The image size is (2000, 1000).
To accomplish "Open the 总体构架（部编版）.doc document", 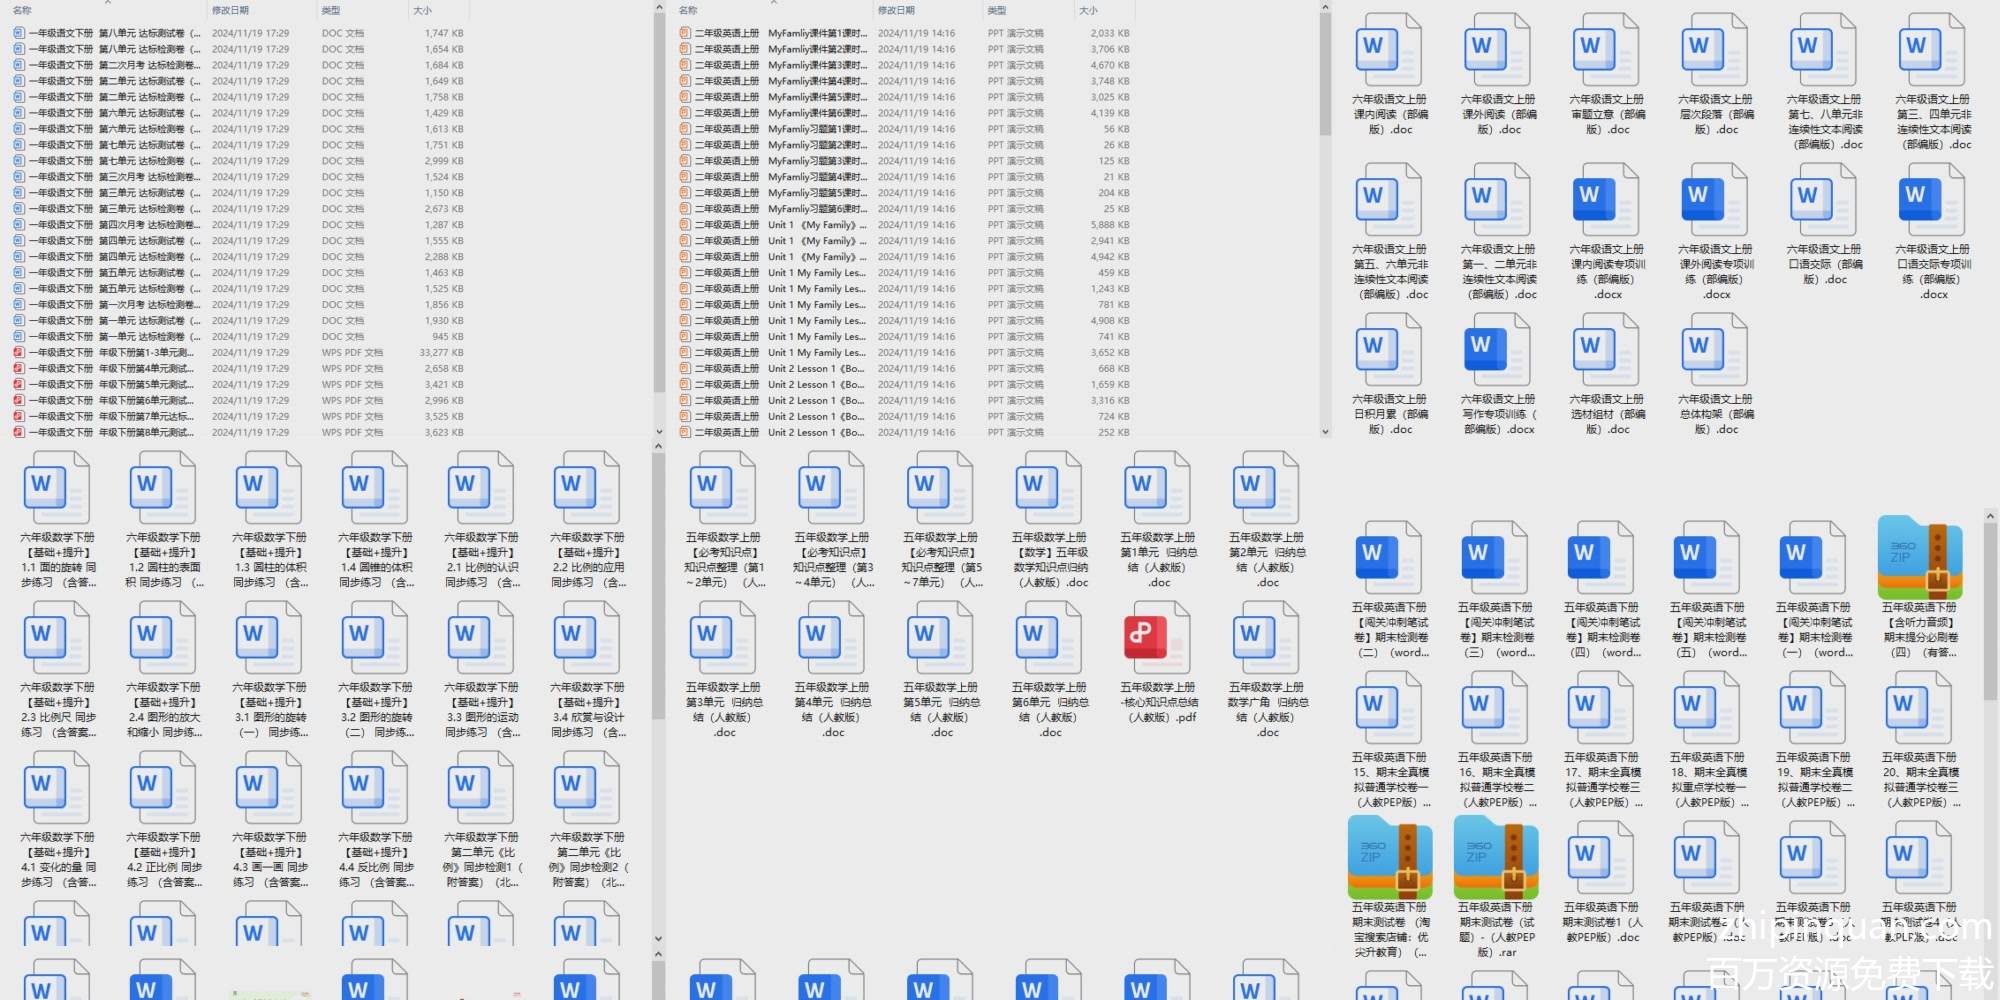I will (x=1715, y=350).
